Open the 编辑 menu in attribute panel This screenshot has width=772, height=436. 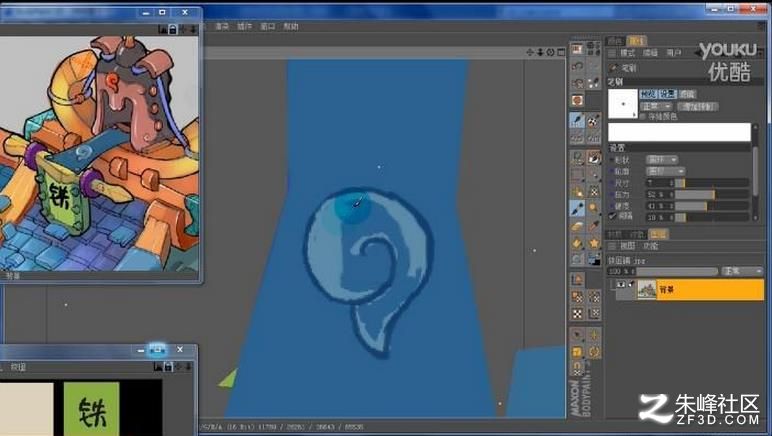pos(650,53)
